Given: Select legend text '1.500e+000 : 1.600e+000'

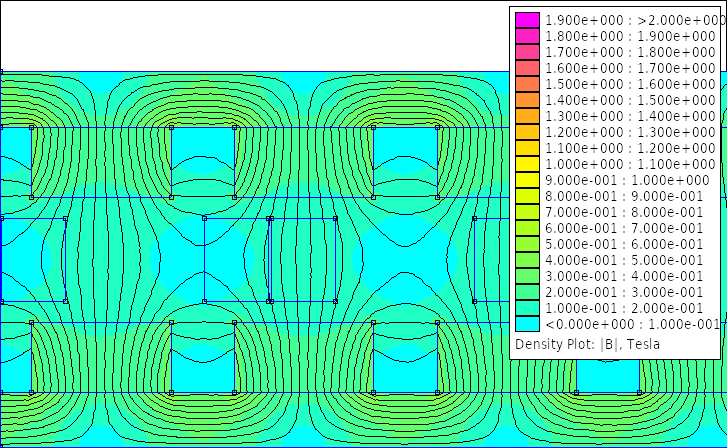Looking at the screenshot, I should pyautogui.click(x=631, y=84).
